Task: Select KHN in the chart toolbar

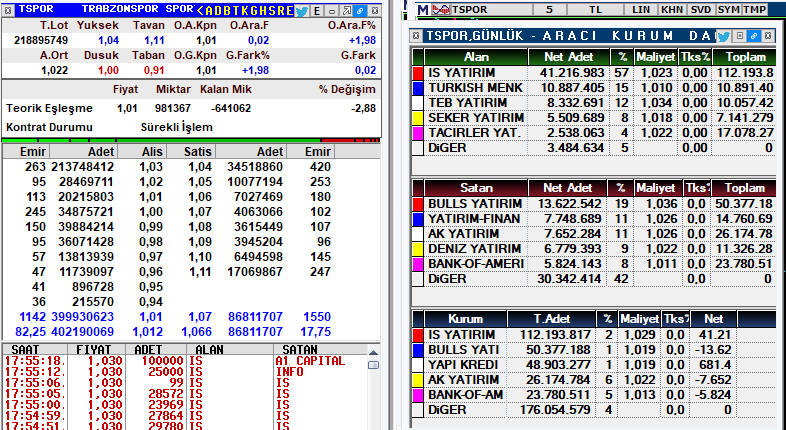Action: (x=671, y=9)
